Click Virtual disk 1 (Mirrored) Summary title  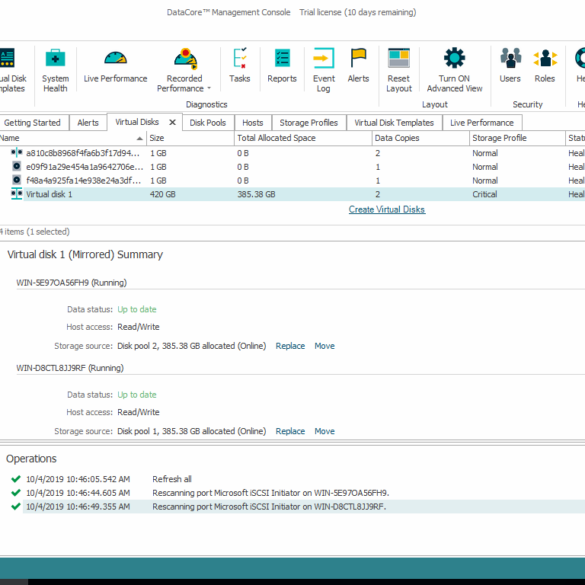pos(85,254)
